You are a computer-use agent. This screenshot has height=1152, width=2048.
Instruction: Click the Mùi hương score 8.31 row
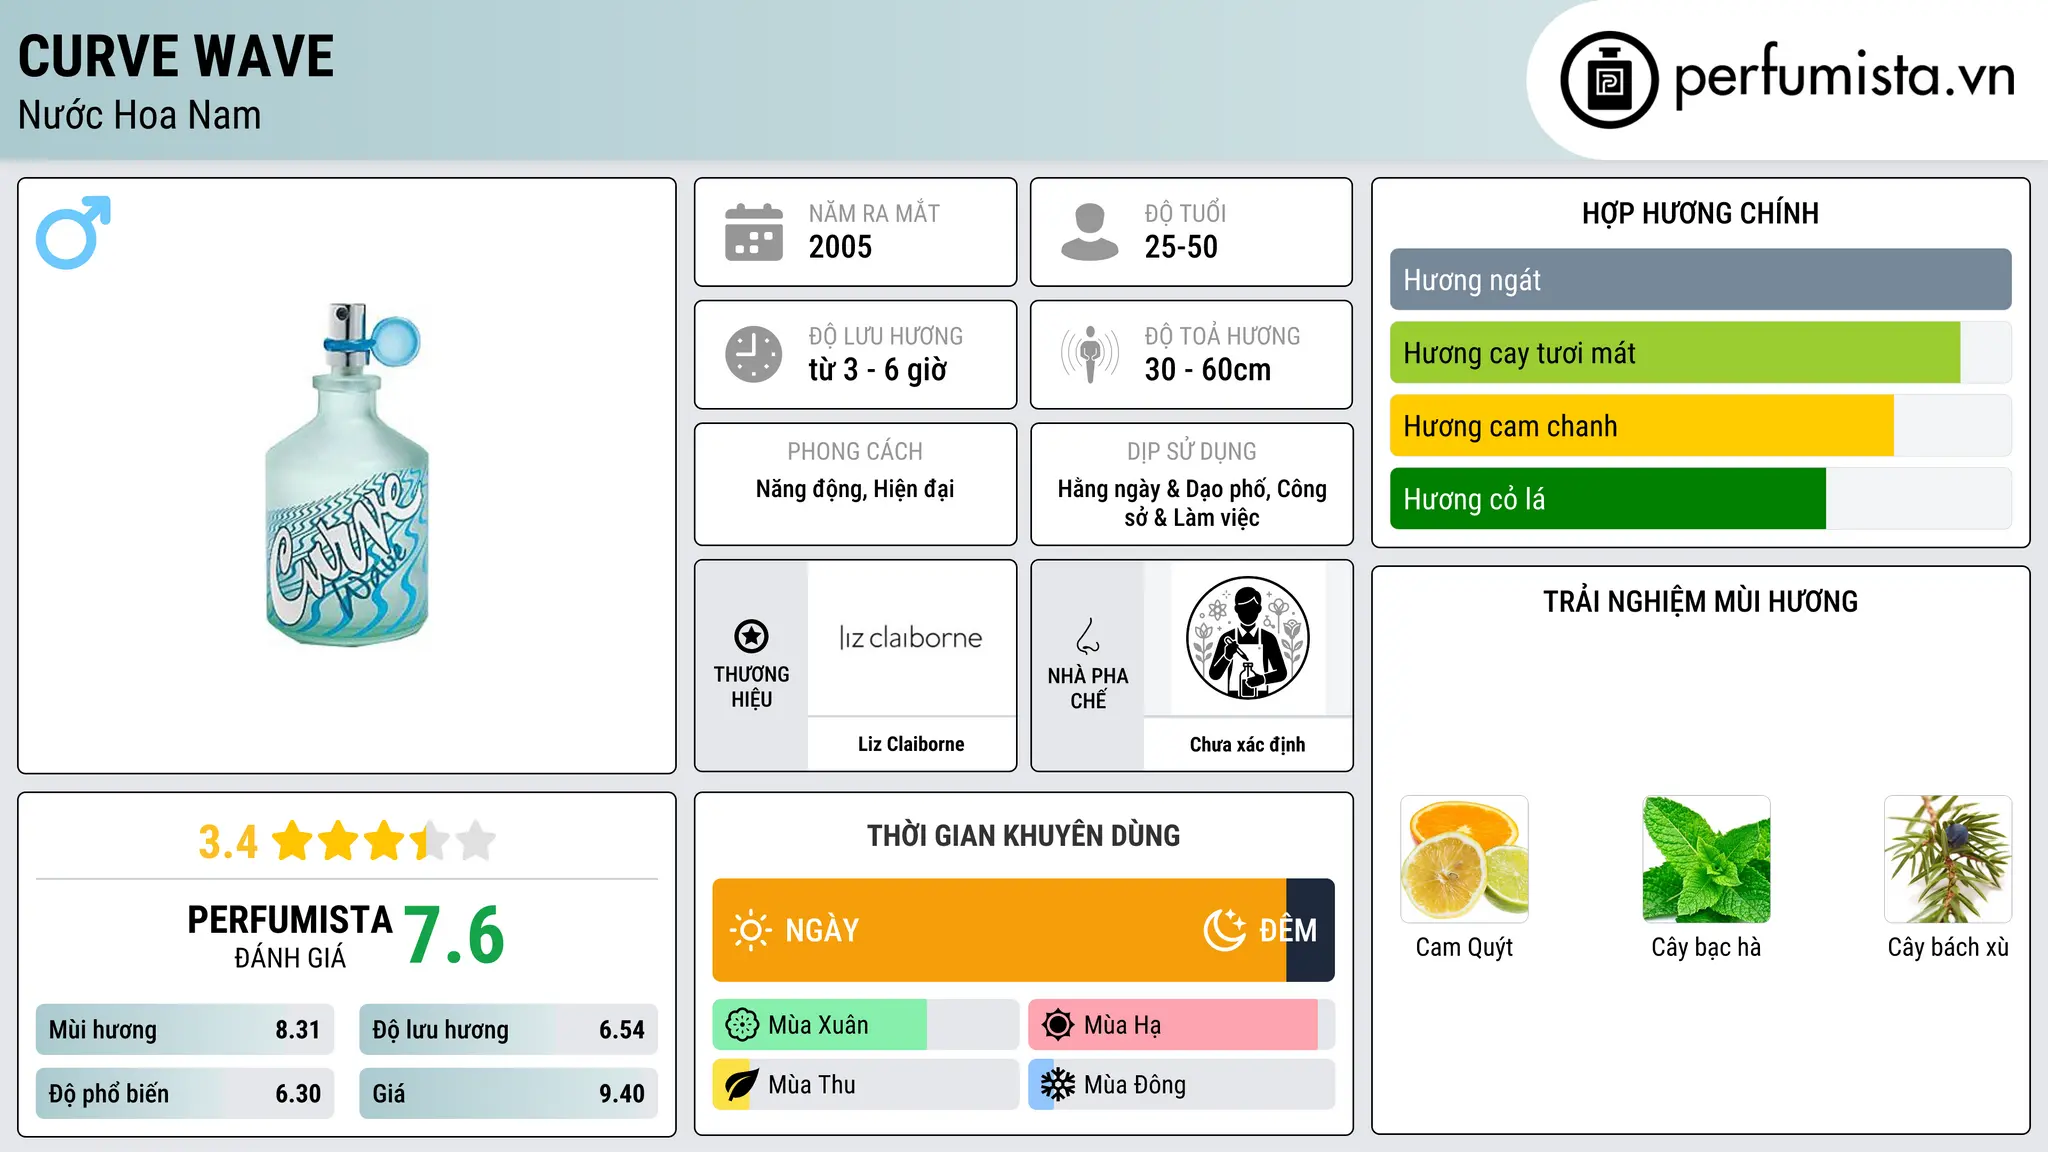pos(185,1030)
